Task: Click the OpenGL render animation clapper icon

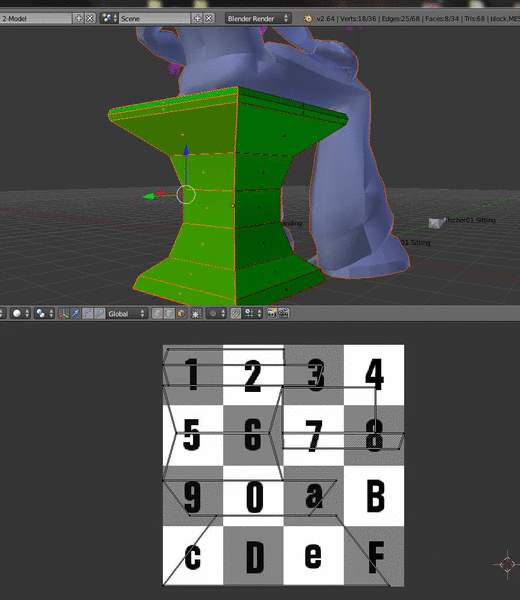Action: 284,314
